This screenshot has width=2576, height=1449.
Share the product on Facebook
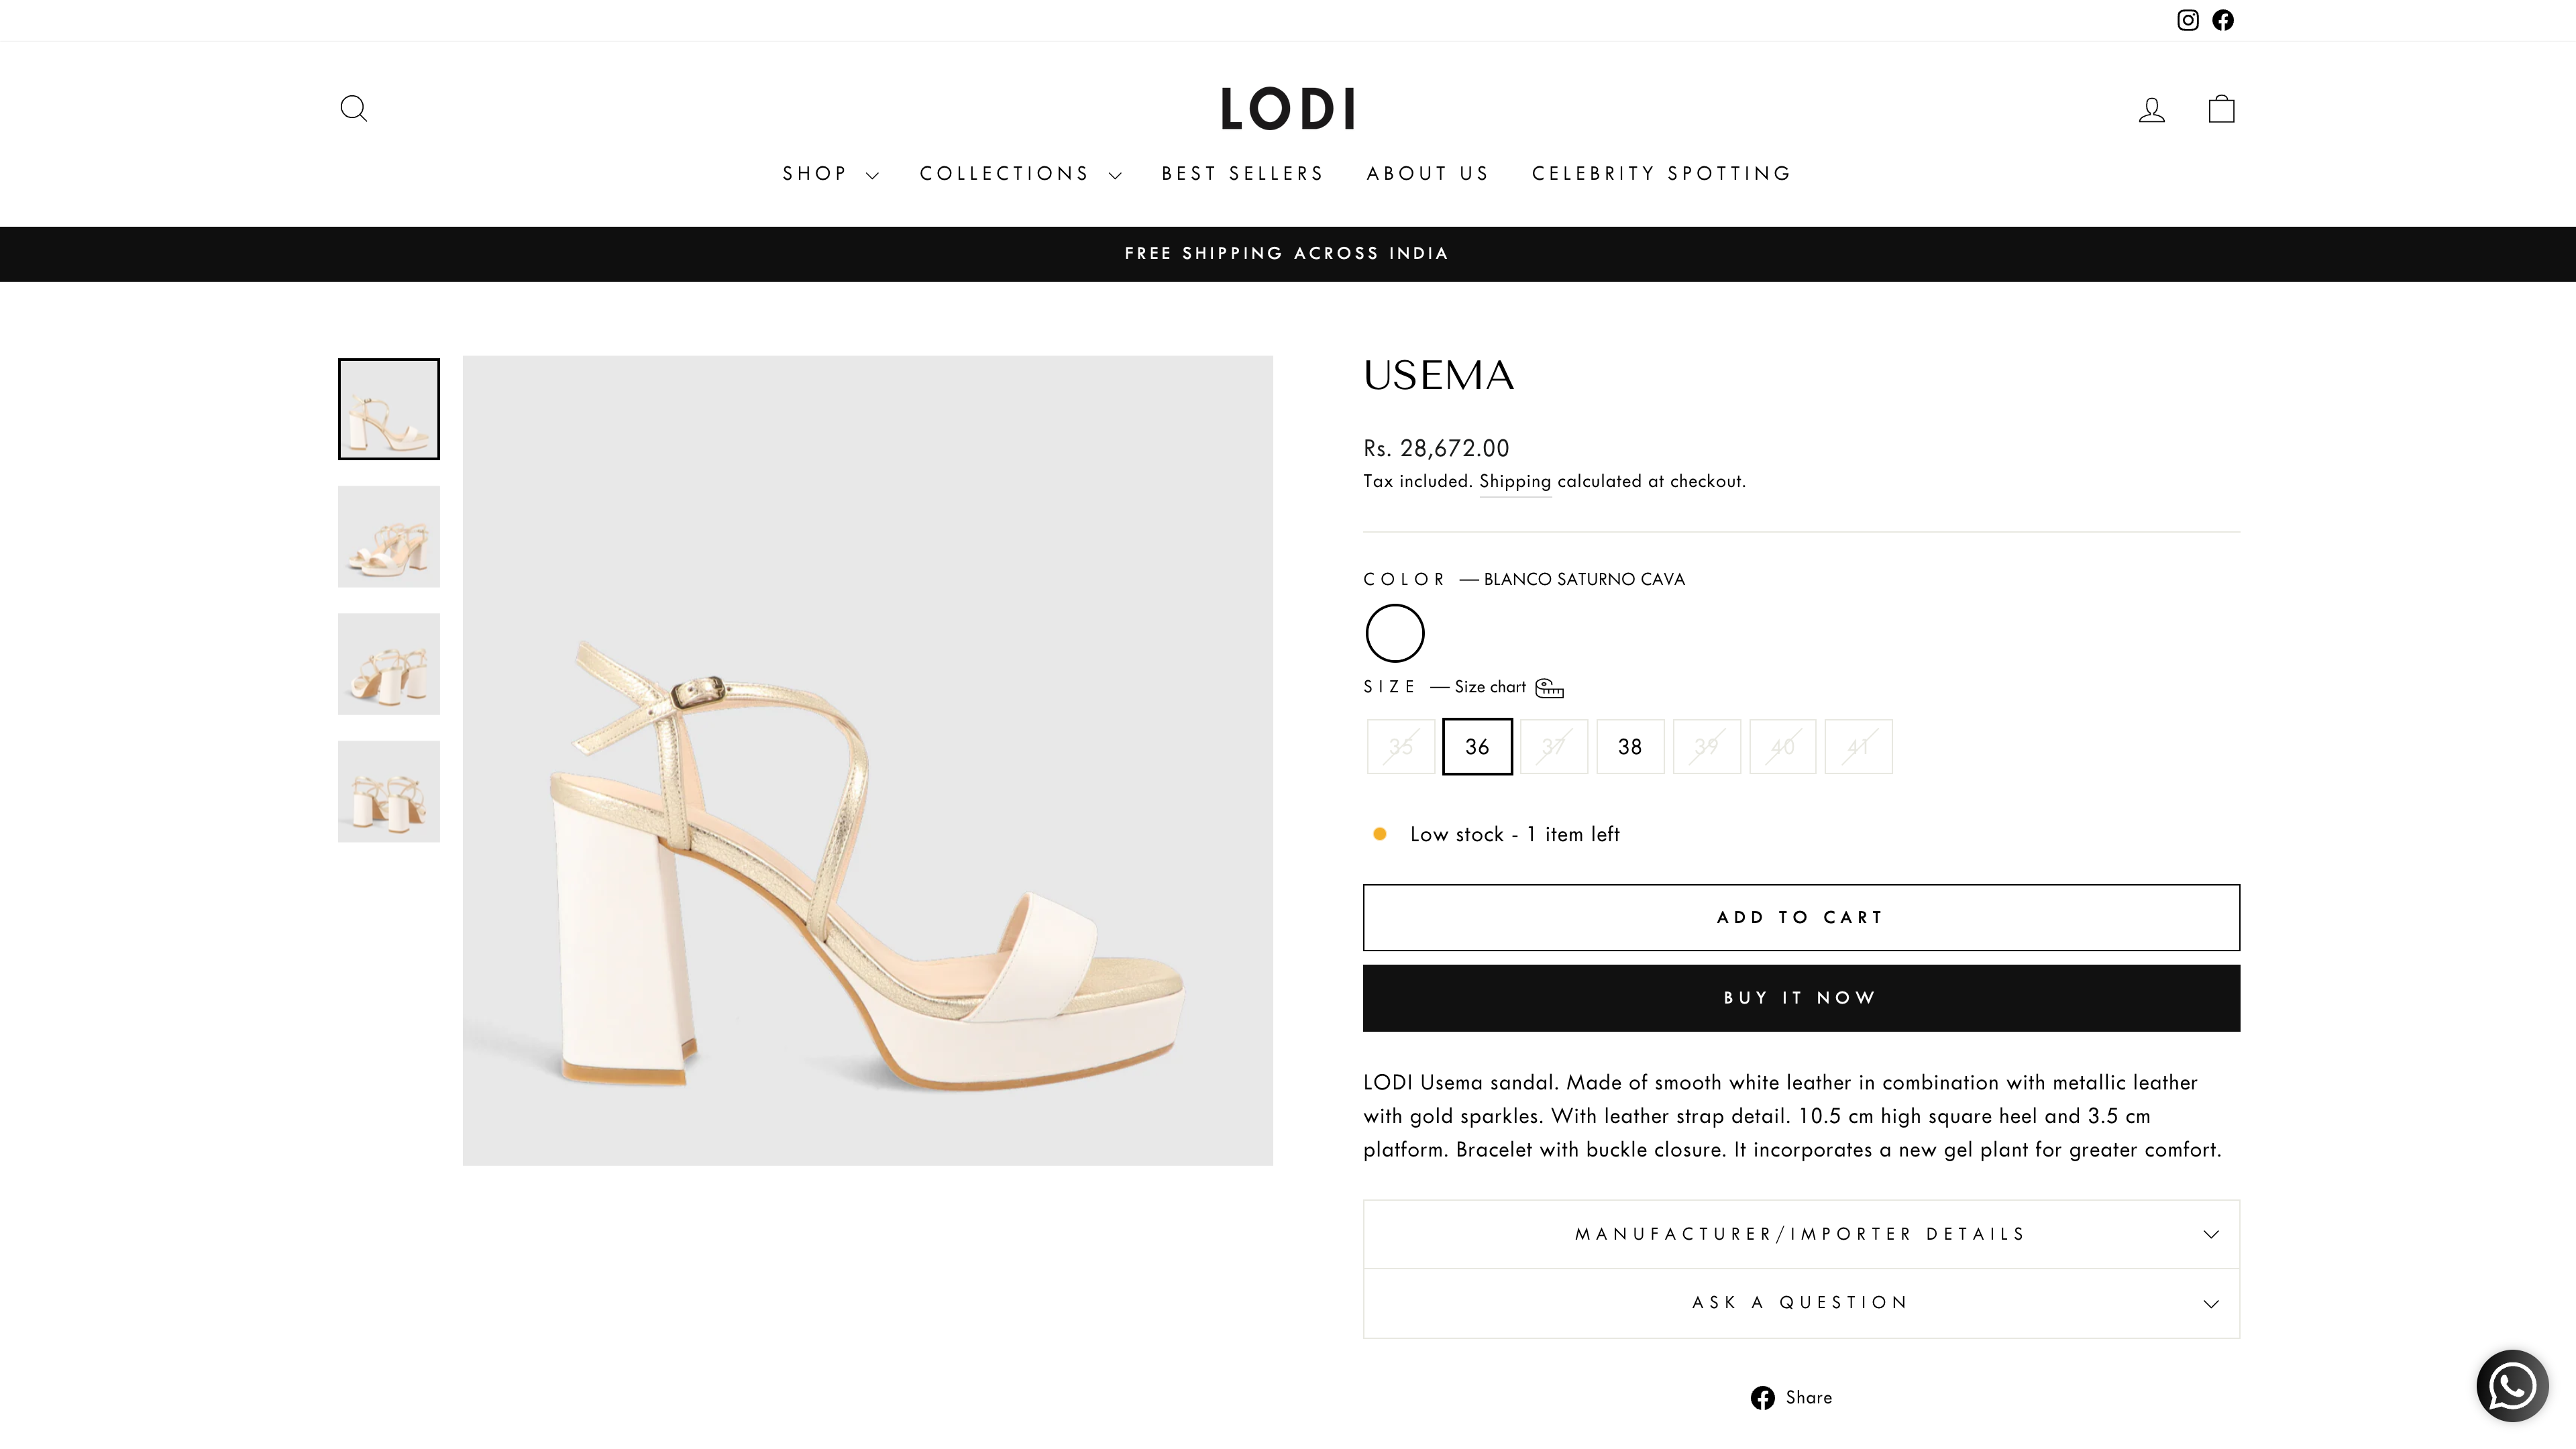1791,1397
